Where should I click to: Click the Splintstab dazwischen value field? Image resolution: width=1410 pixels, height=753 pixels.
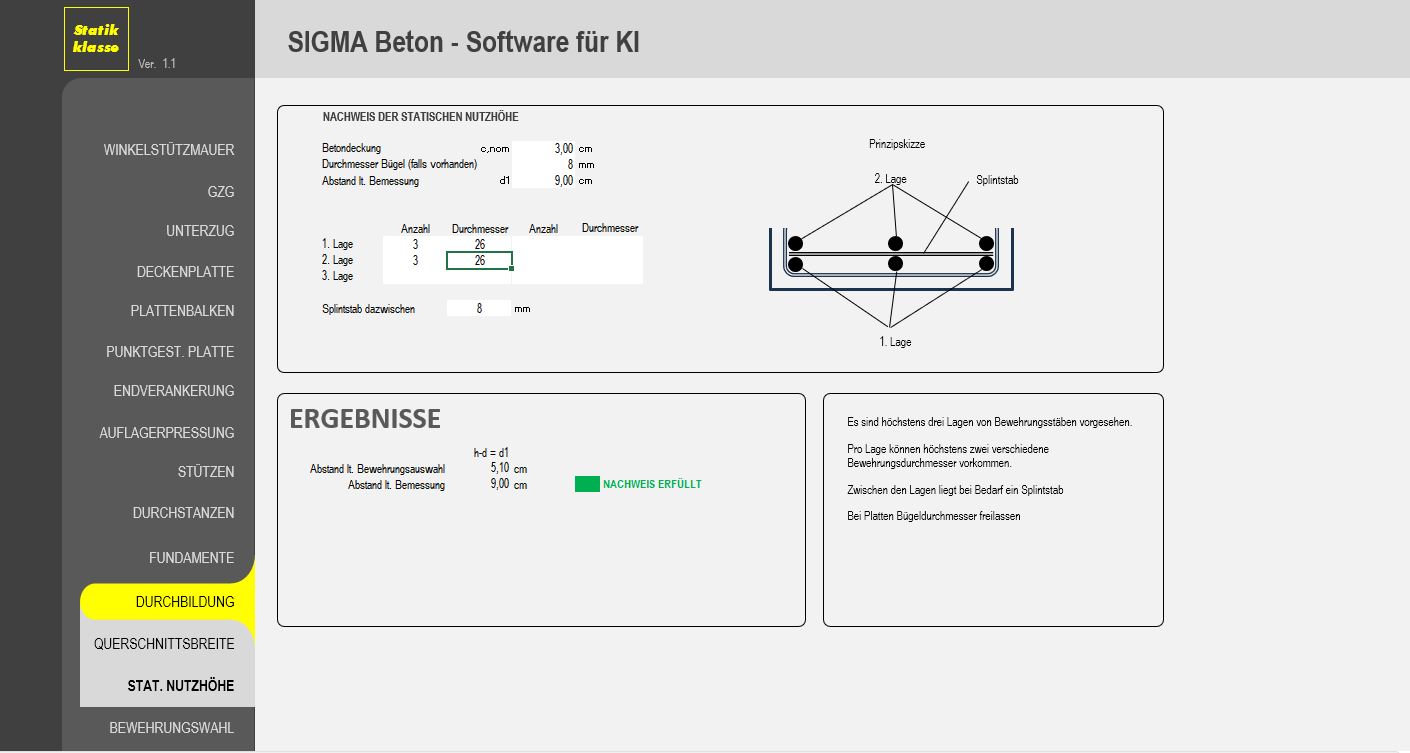pos(478,309)
